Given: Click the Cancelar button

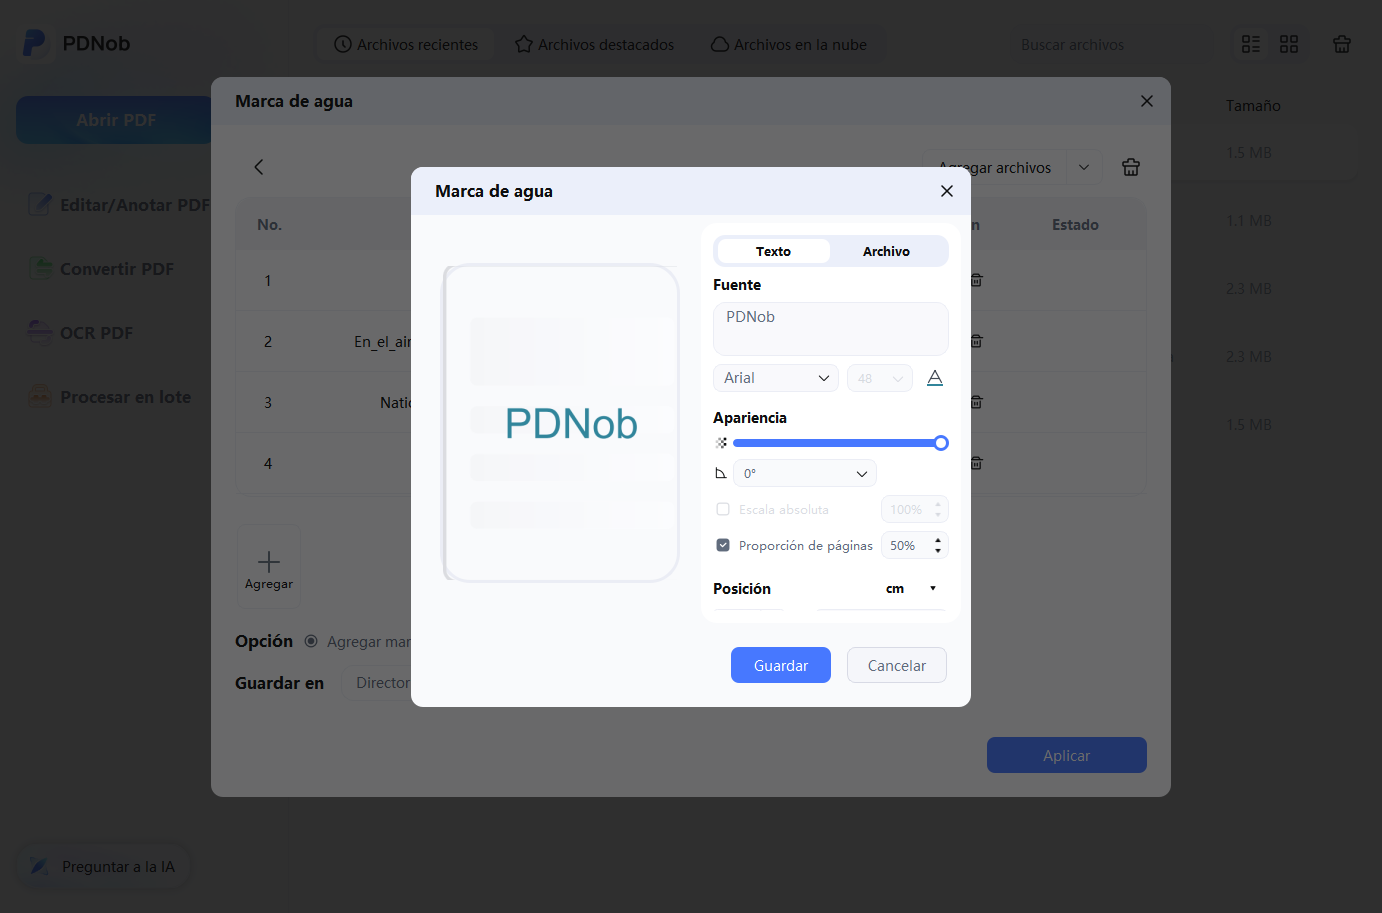Looking at the screenshot, I should point(897,665).
